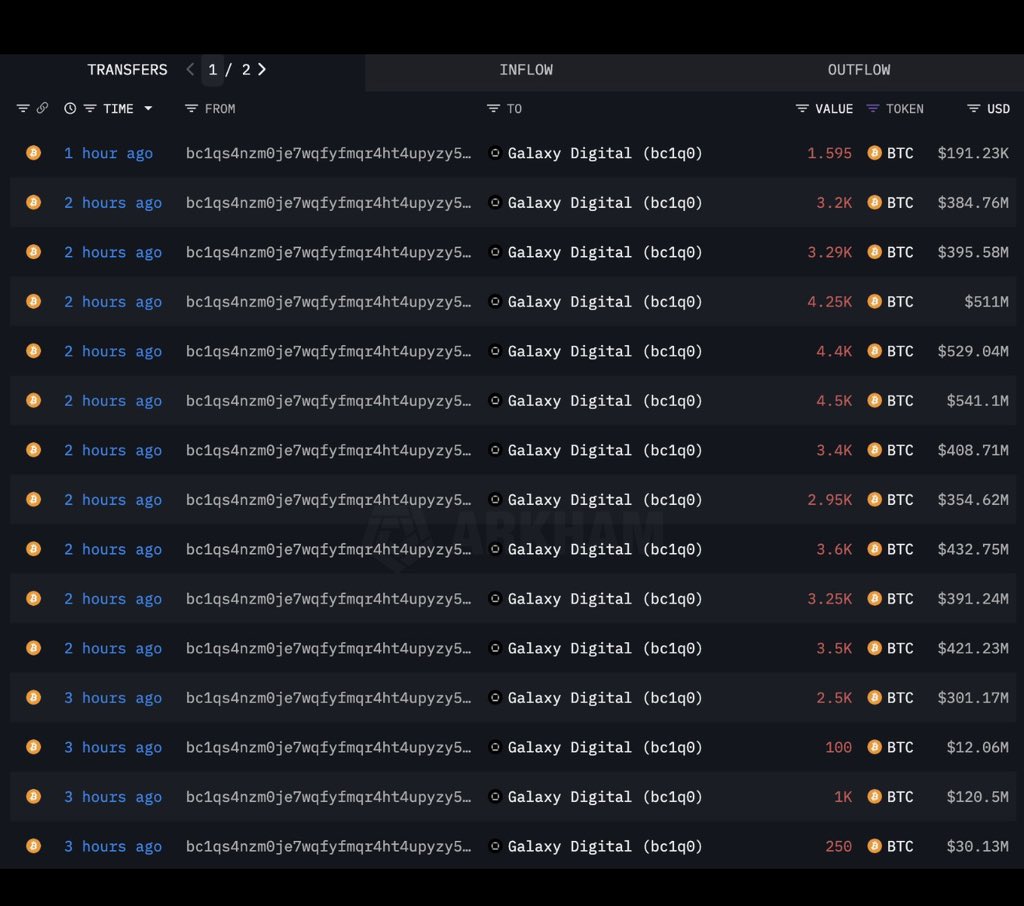Go to the previous transfers page
This screenshot has width=1024, height=906.
(190, 69)
